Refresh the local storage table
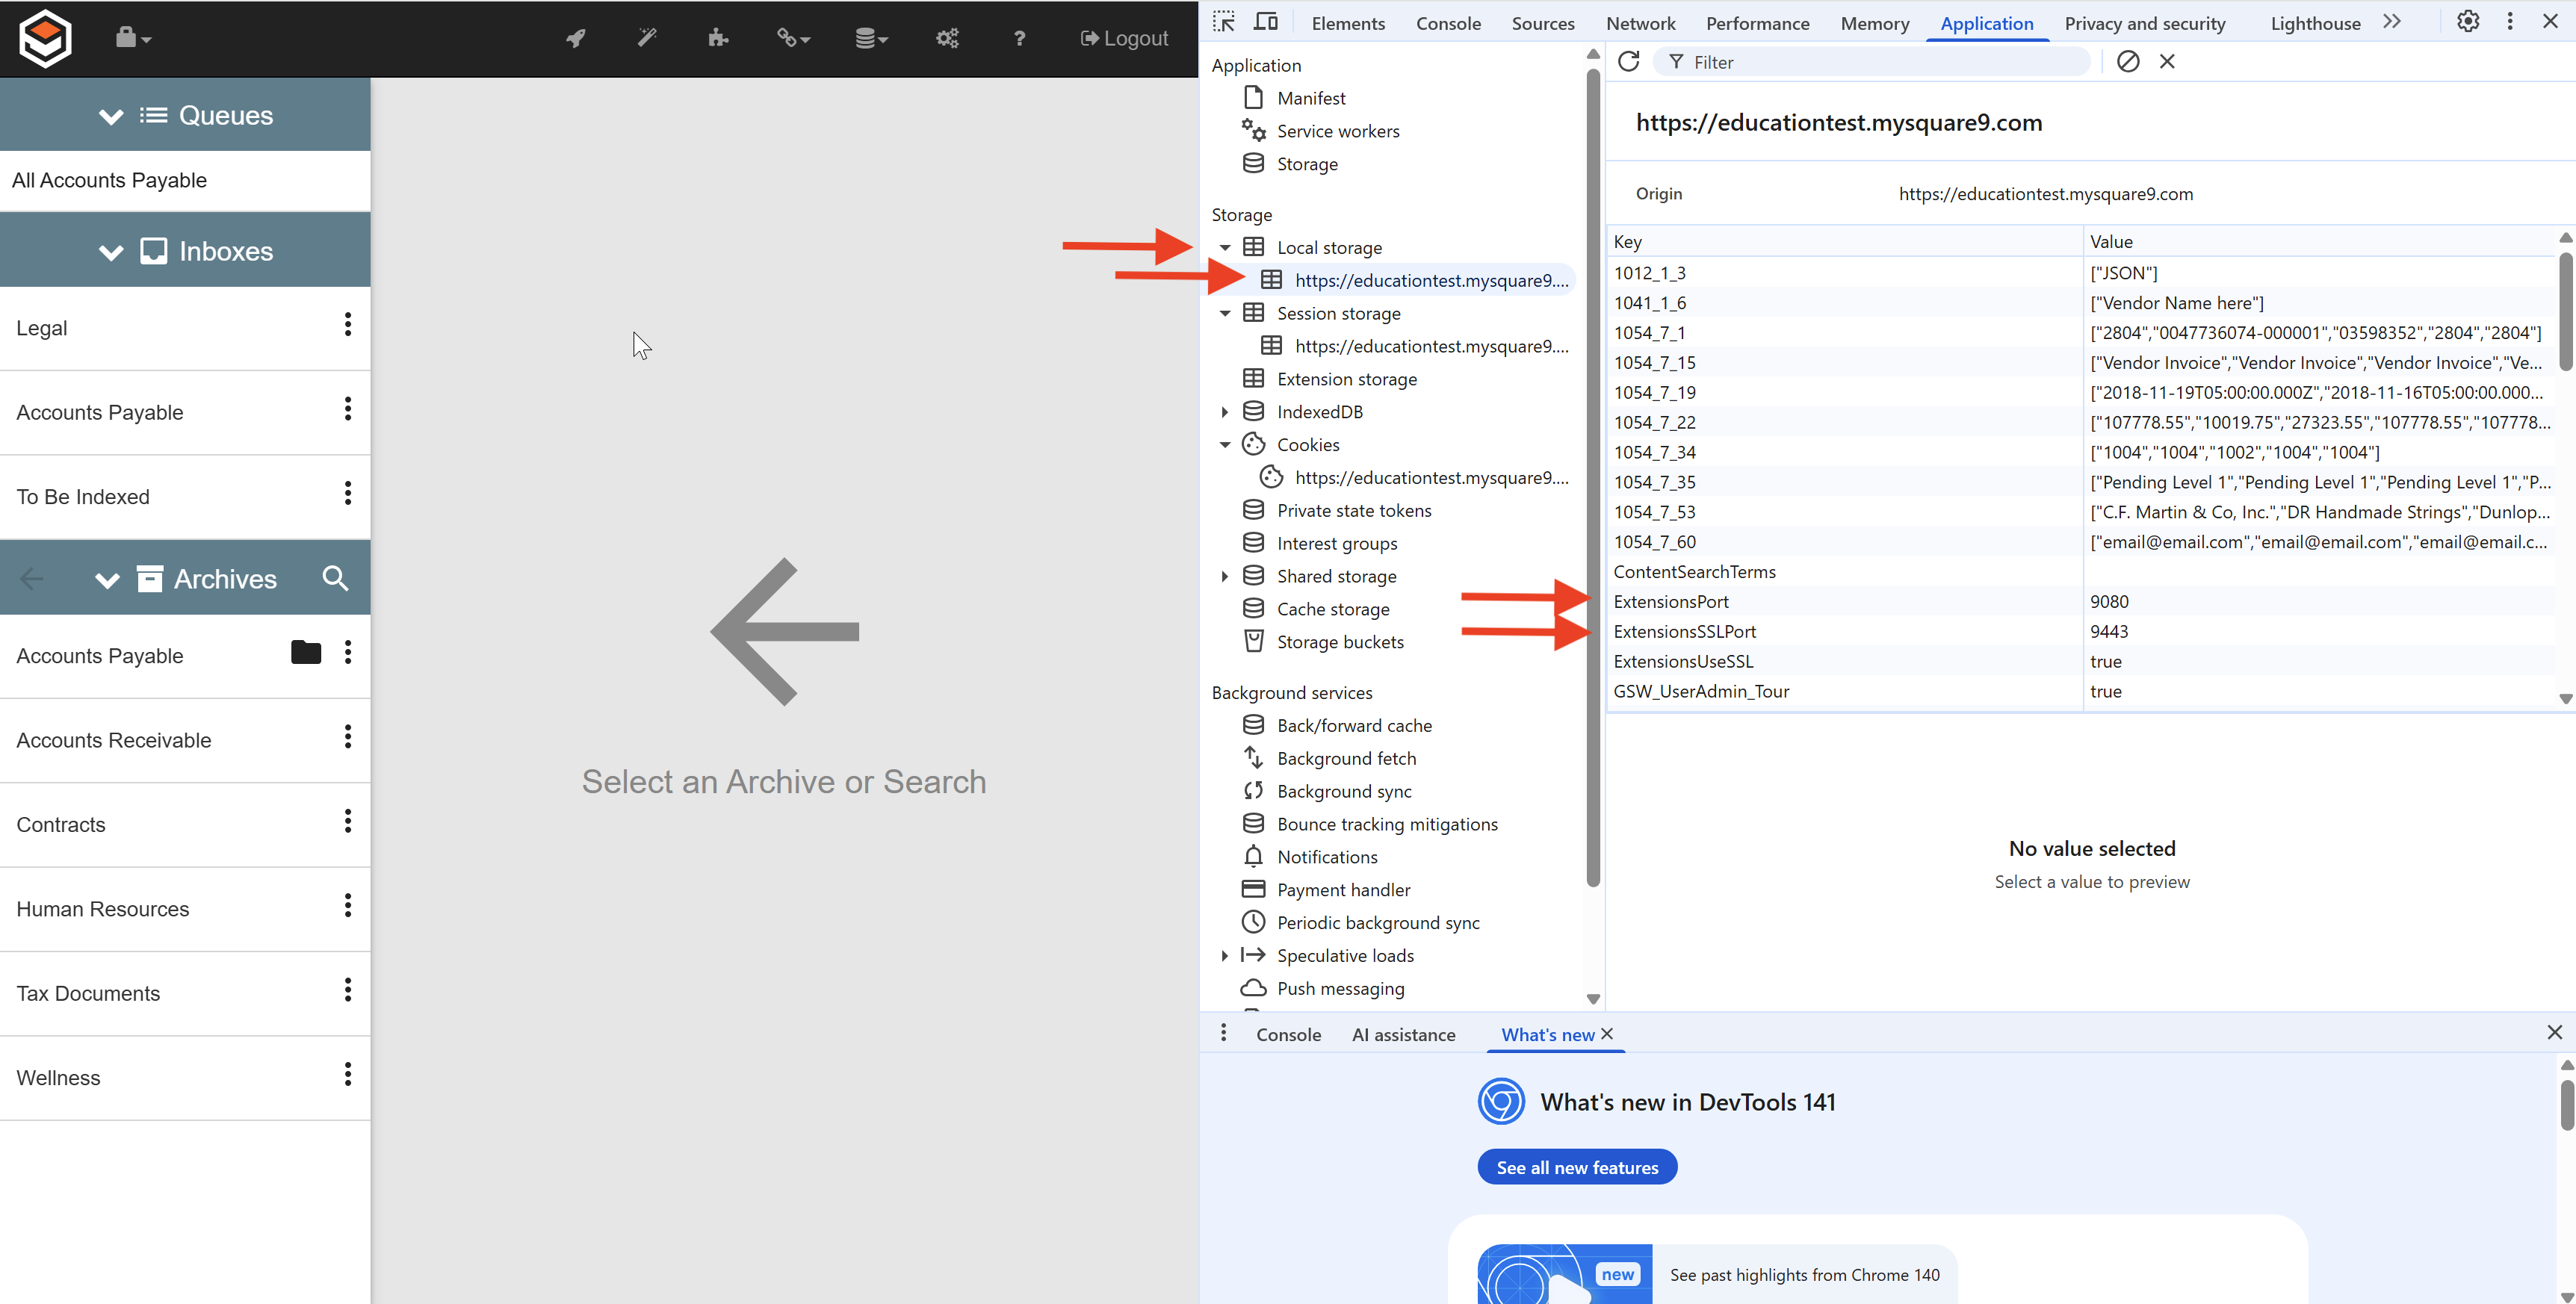The image size is (2576, 1304). pos(1629,62)
